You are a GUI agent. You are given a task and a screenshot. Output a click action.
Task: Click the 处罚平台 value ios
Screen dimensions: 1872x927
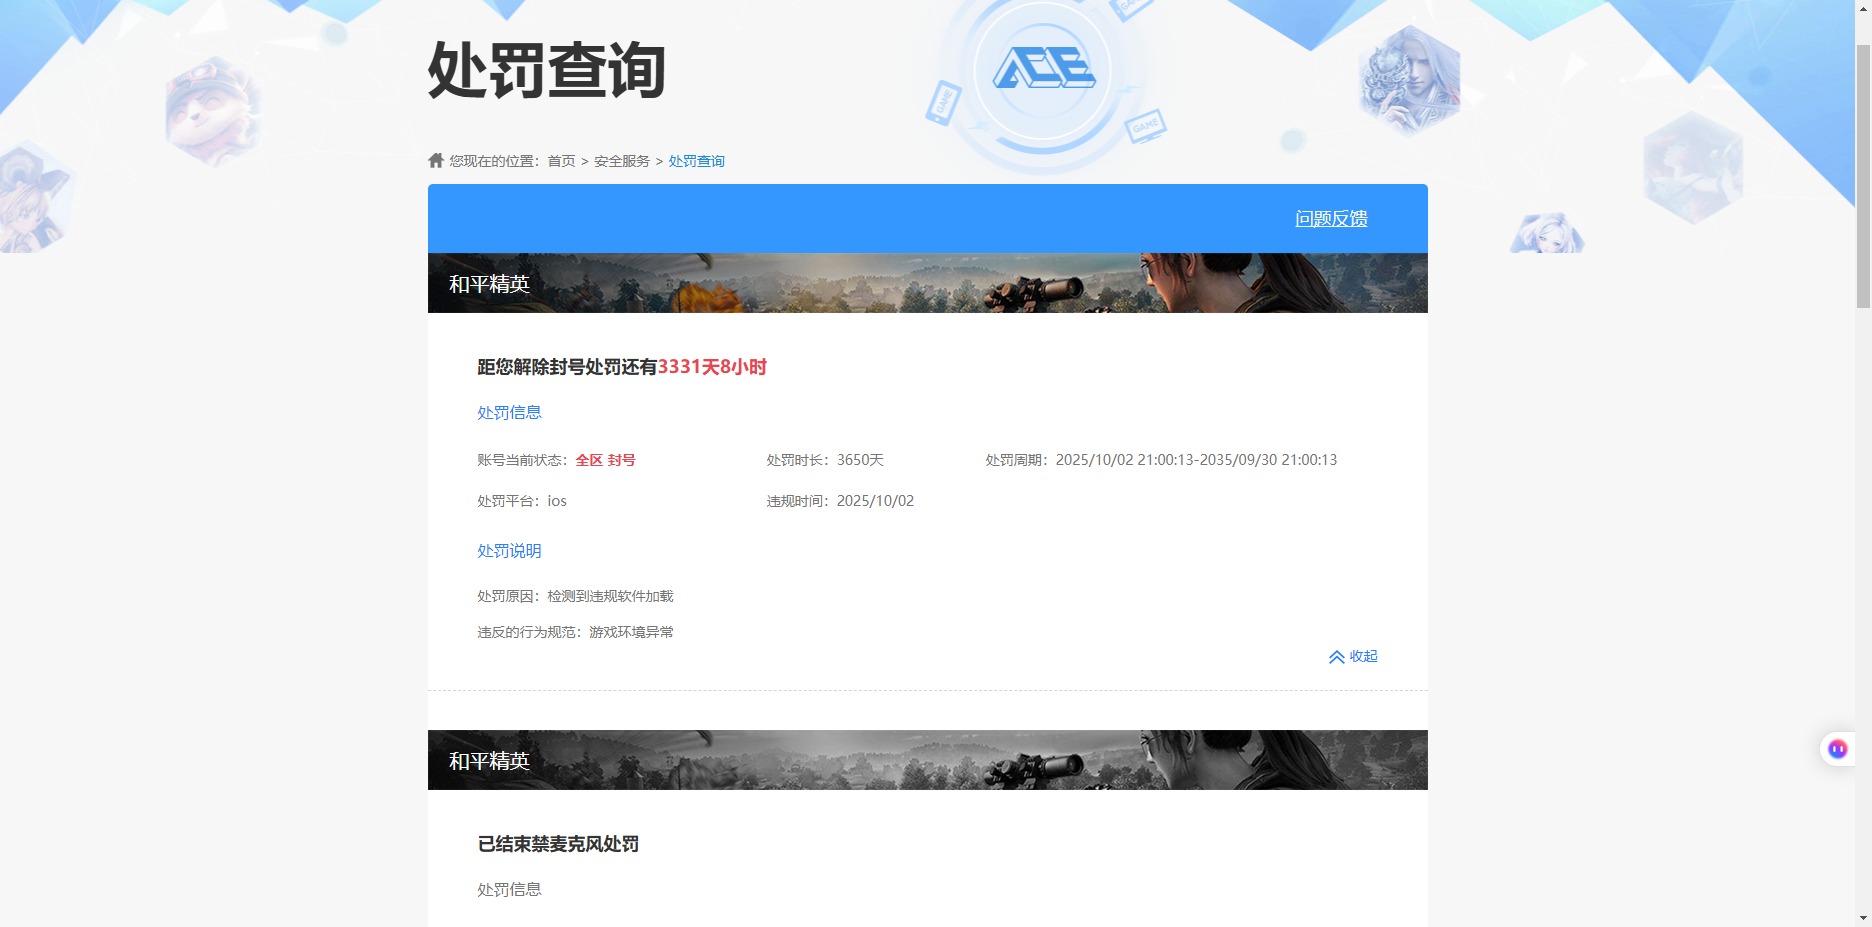[557, 501]
